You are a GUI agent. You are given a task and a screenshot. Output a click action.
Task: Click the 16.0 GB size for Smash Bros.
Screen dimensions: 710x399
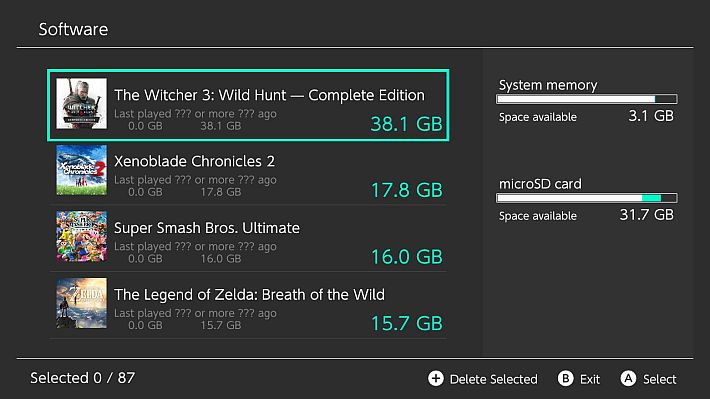coord(406,257)
